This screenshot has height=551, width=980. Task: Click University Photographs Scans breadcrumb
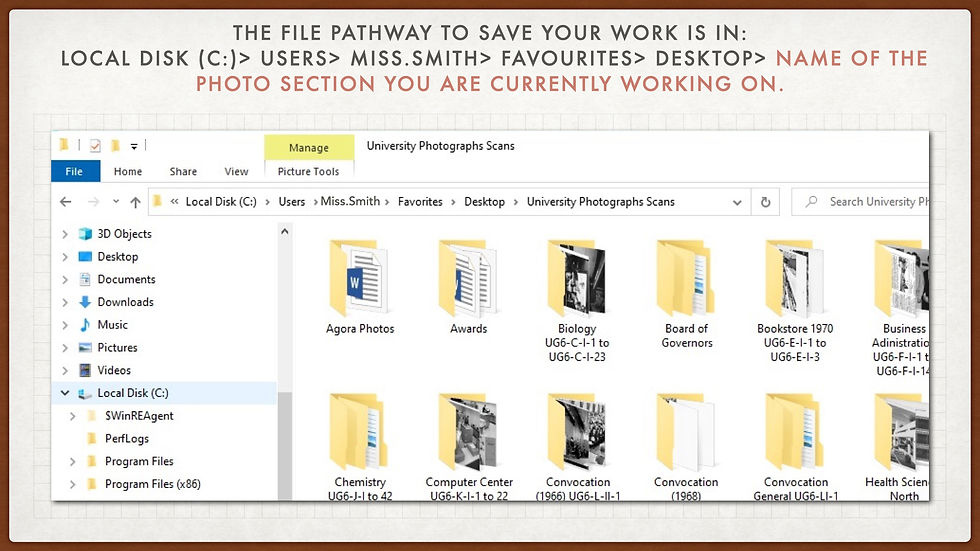tap(601, 202)
